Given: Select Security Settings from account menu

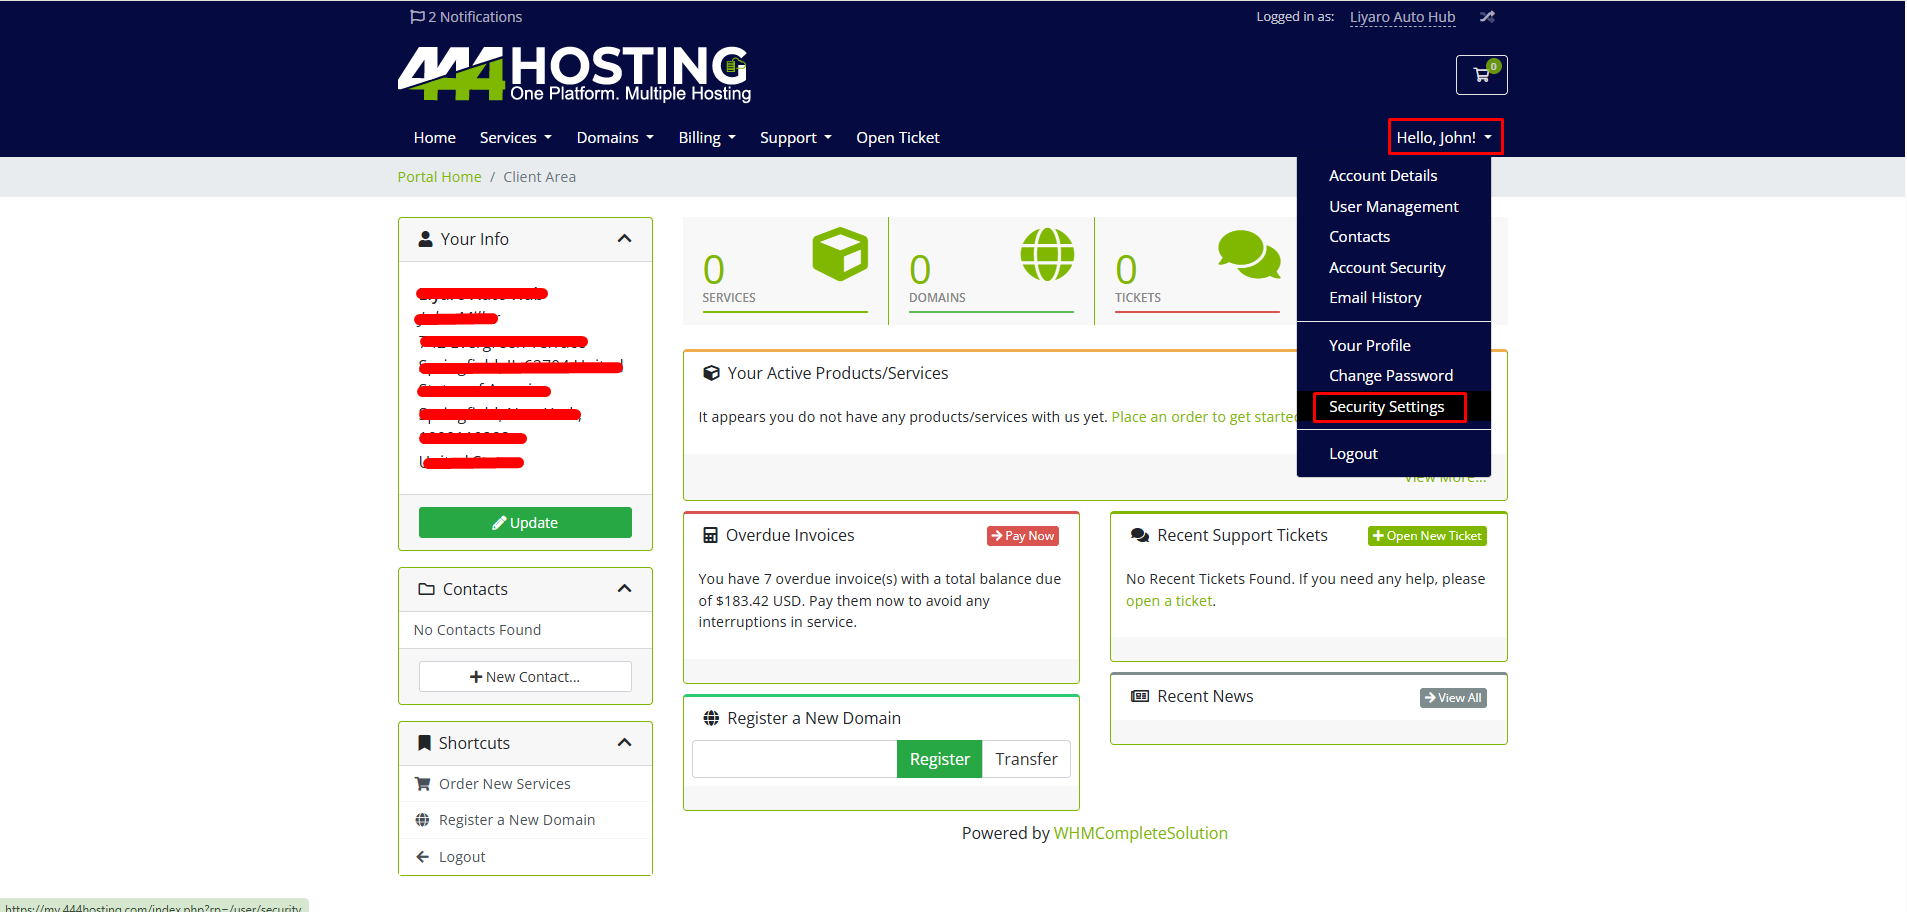Looking at the screenshot, I should click(x=1386, y=407).
